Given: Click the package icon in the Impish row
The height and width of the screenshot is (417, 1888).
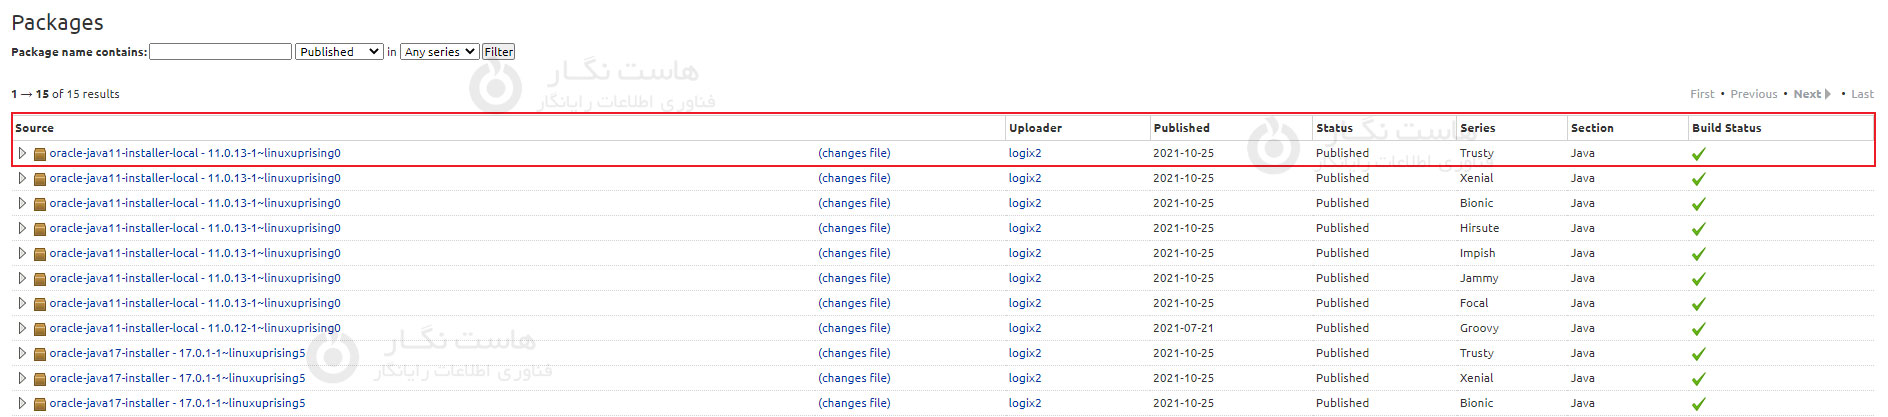Looking at the screenshot, I should [x=40, y=254].
